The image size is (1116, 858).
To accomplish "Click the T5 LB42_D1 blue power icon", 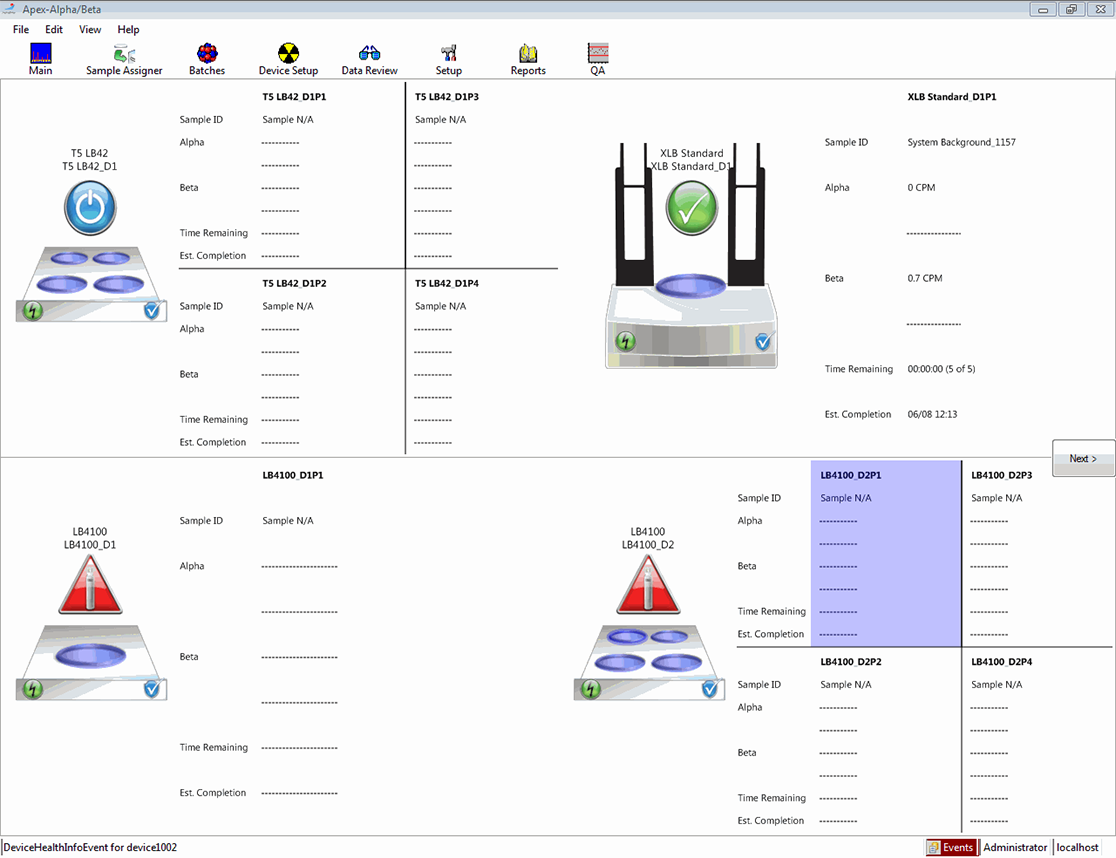I will 90,208.
